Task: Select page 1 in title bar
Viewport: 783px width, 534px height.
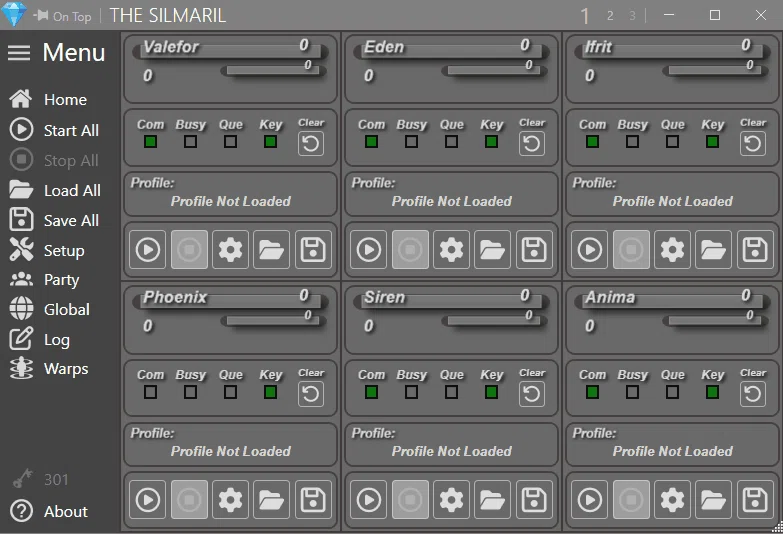Action: [585, 16]
